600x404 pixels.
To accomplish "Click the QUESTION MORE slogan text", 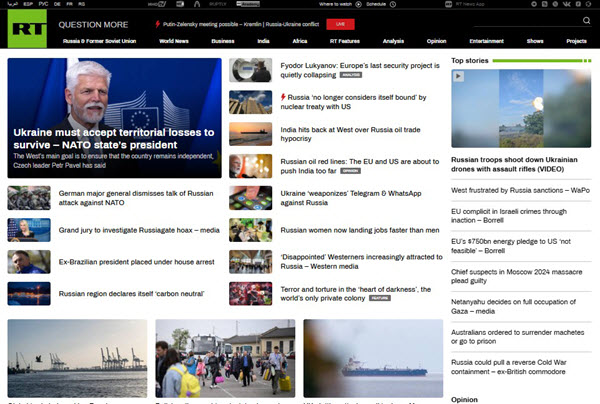I will (93, 24).
